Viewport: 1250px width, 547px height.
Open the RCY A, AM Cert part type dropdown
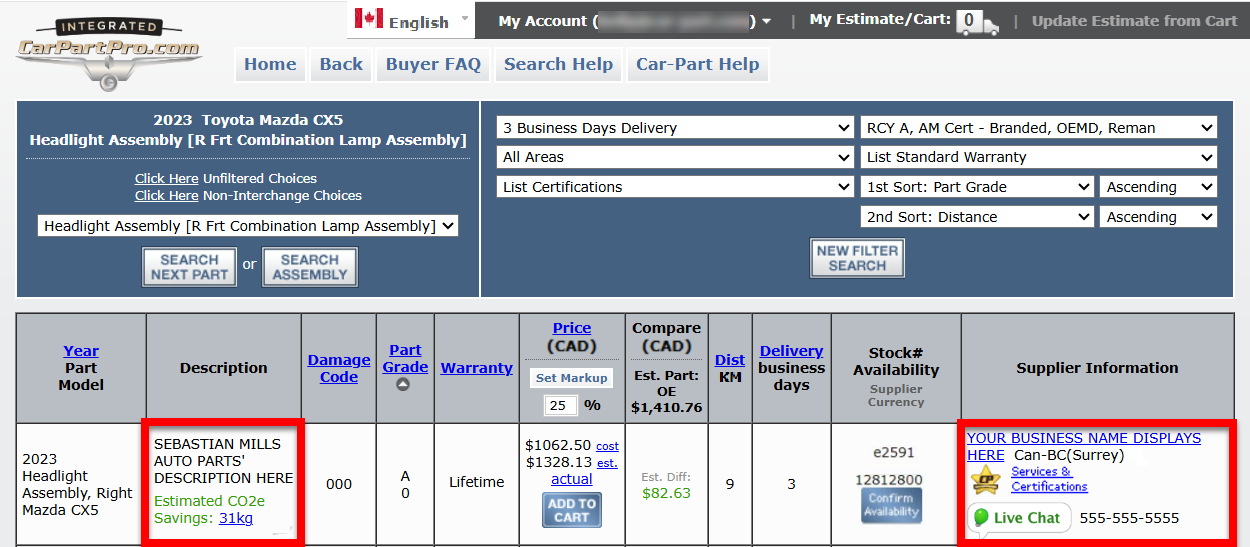click(x=1039, y=128)
